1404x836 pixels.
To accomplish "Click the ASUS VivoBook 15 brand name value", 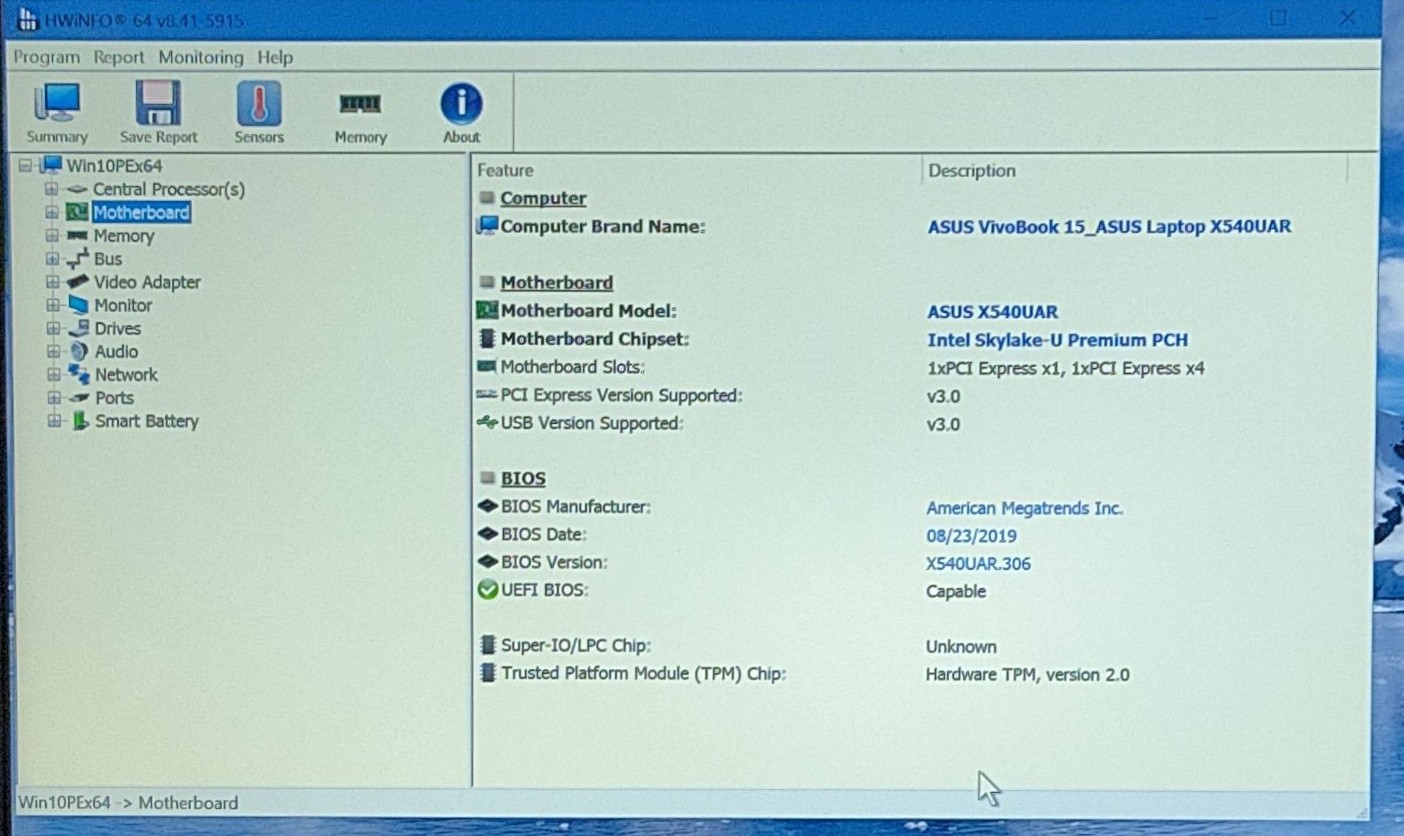I will coord(1109,227).
